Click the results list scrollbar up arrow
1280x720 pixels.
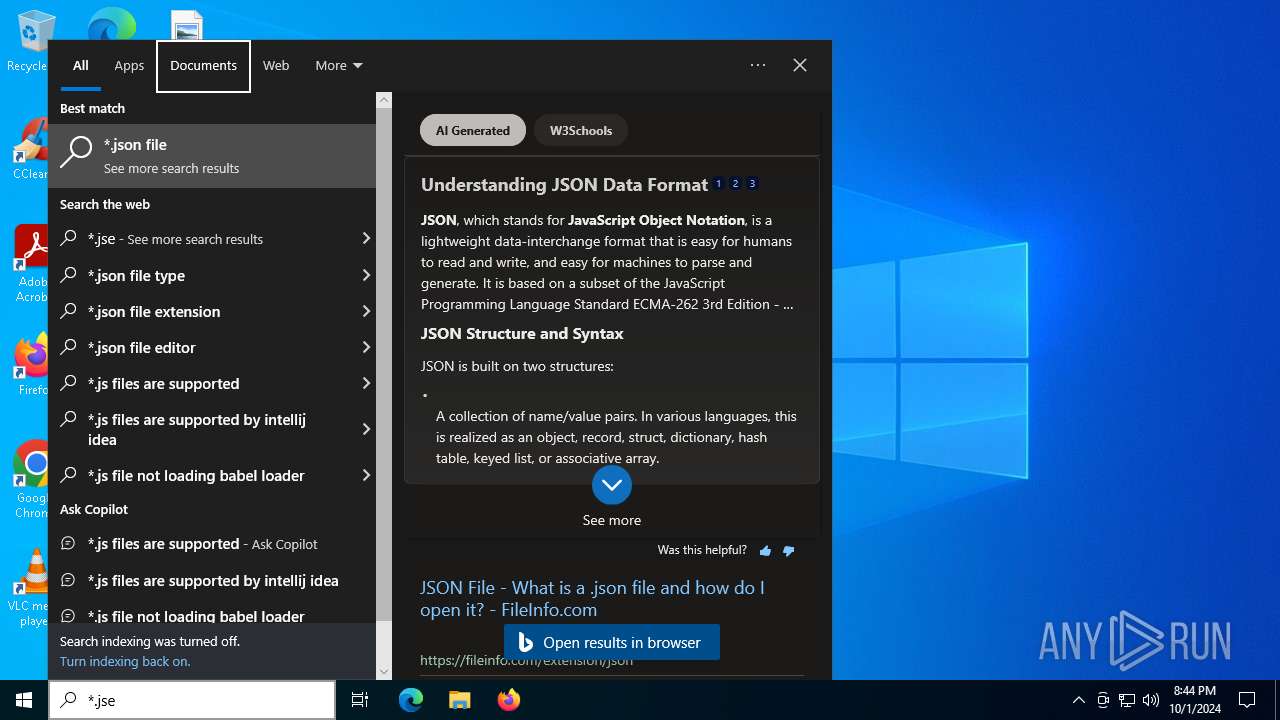[384, 100]
